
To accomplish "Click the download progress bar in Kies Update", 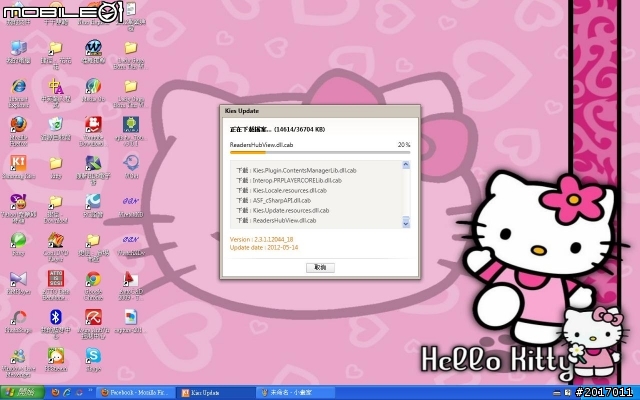I will [320, 153].
